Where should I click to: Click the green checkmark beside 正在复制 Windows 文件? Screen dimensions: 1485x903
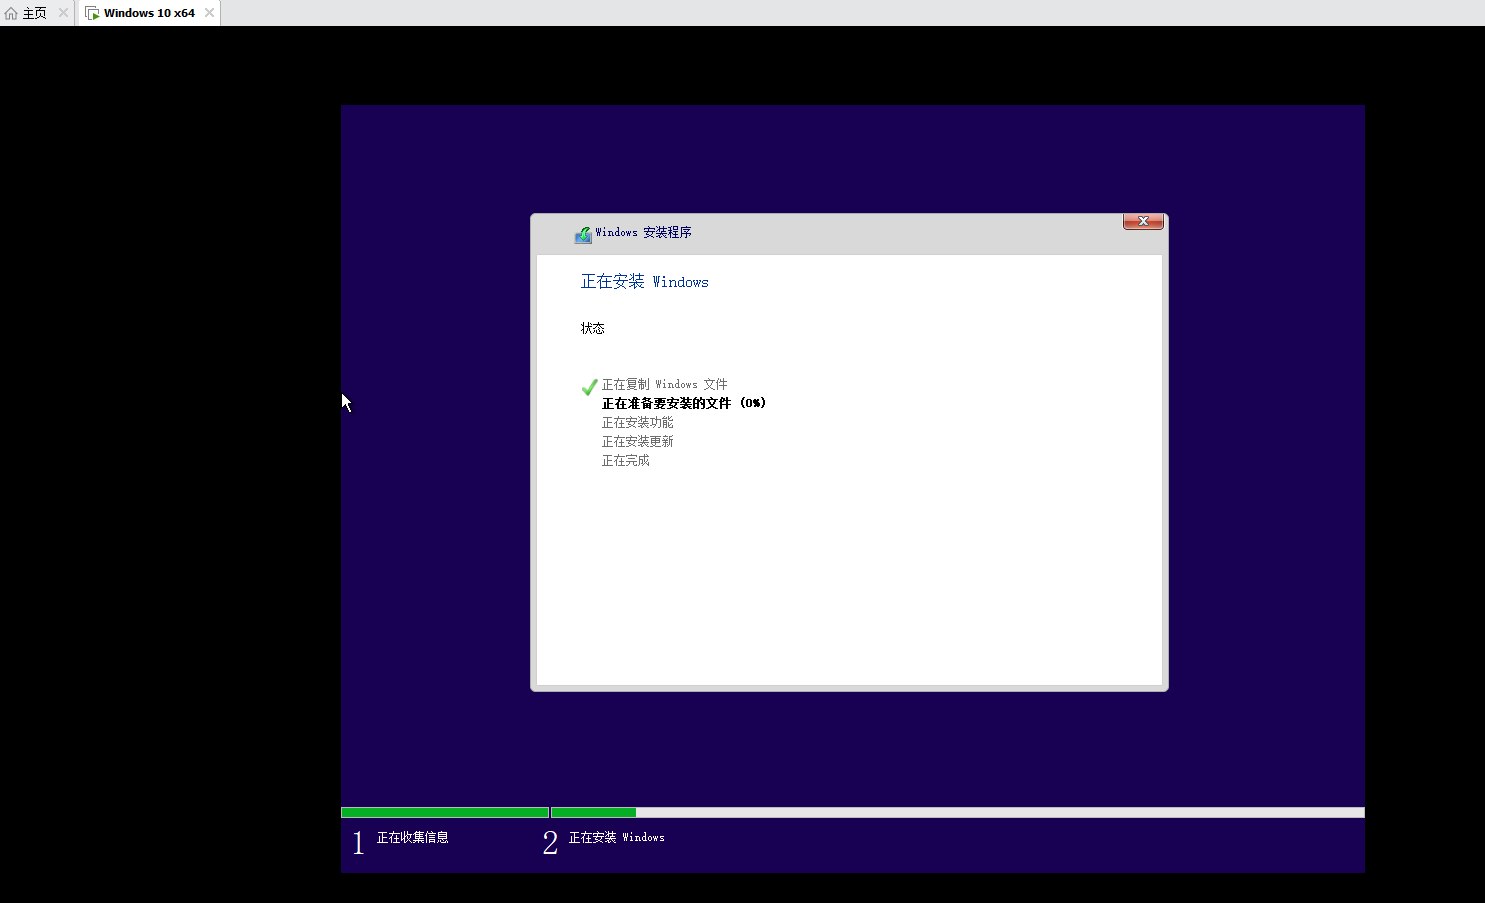(590, 387)
